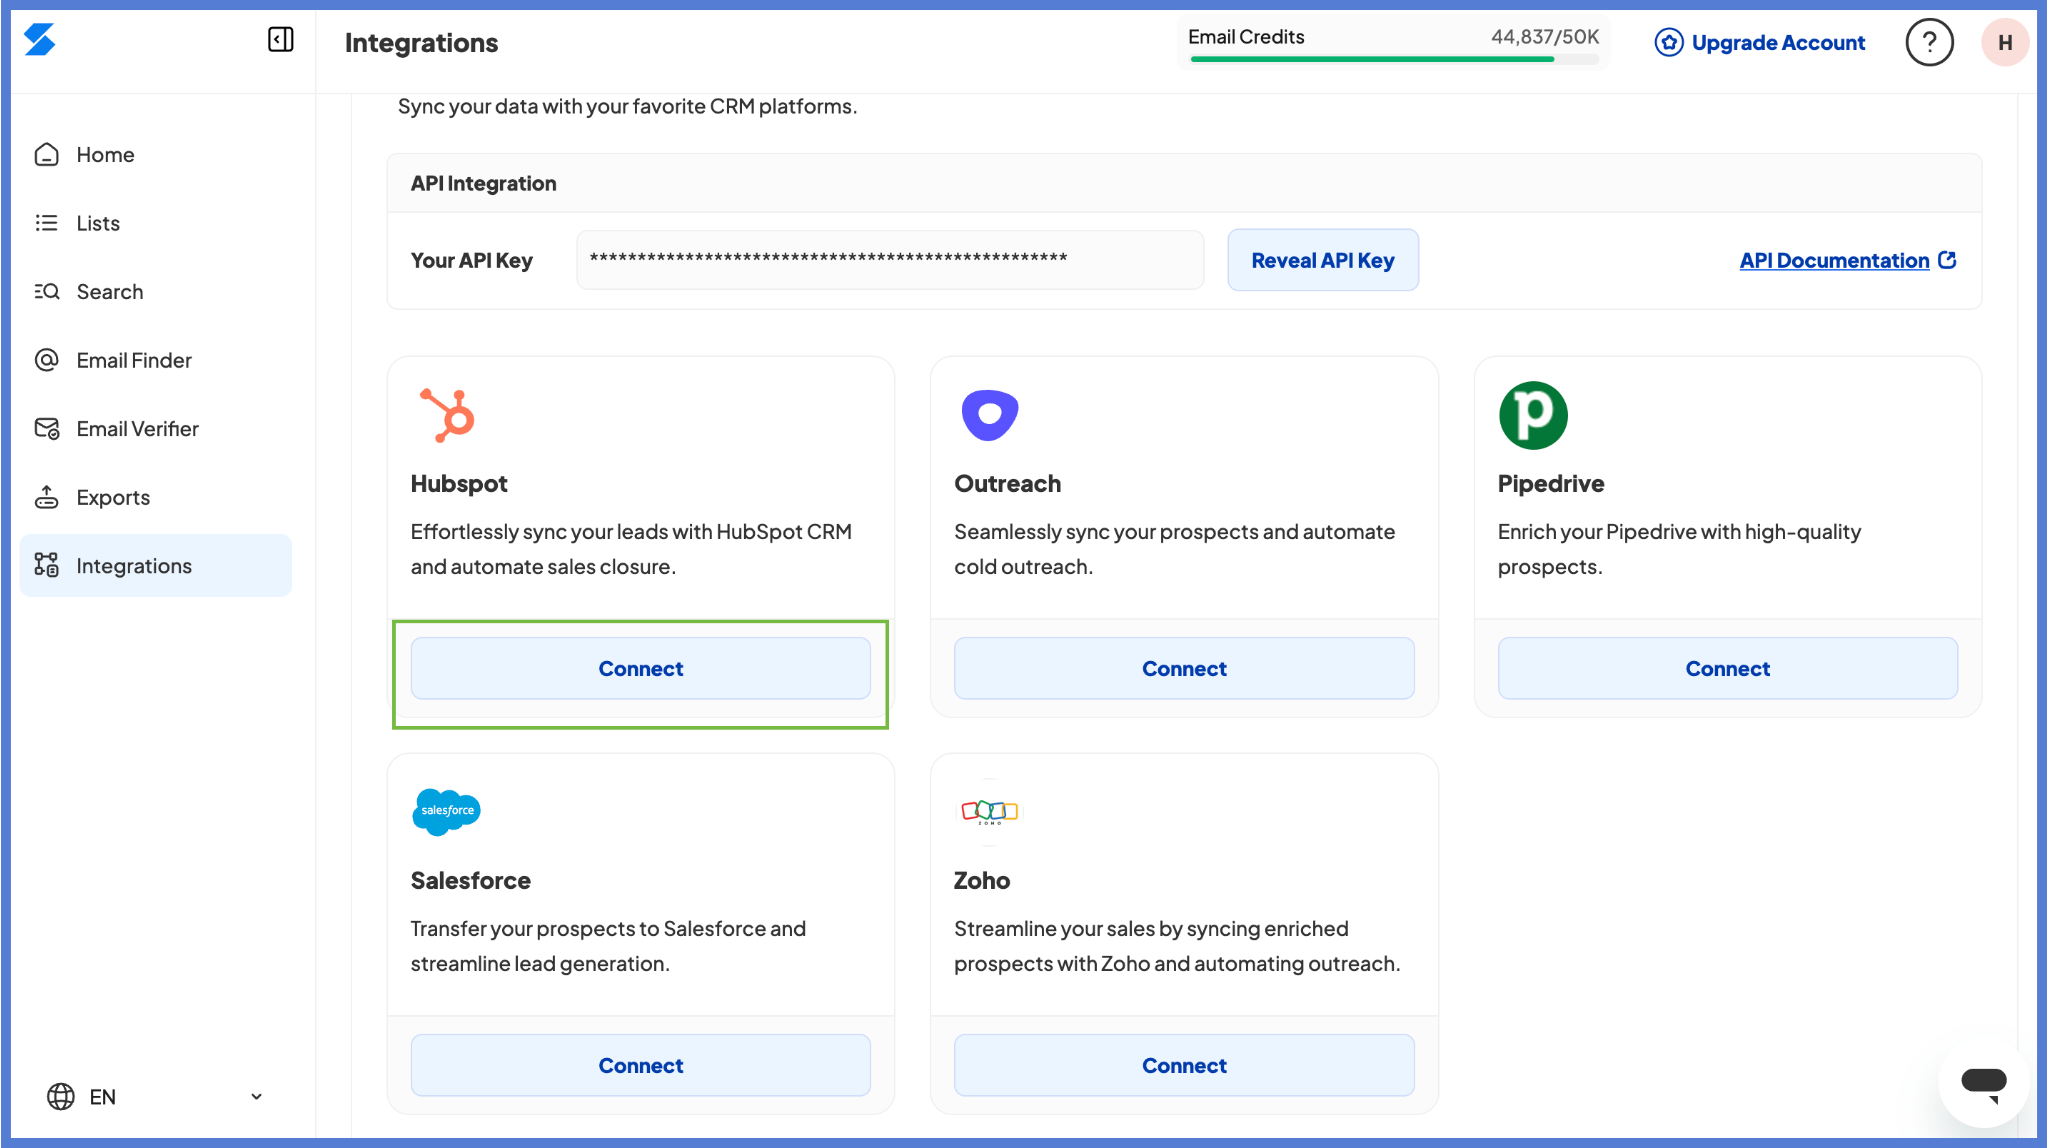Click the HubSpot logo

[x=447, y=414]
